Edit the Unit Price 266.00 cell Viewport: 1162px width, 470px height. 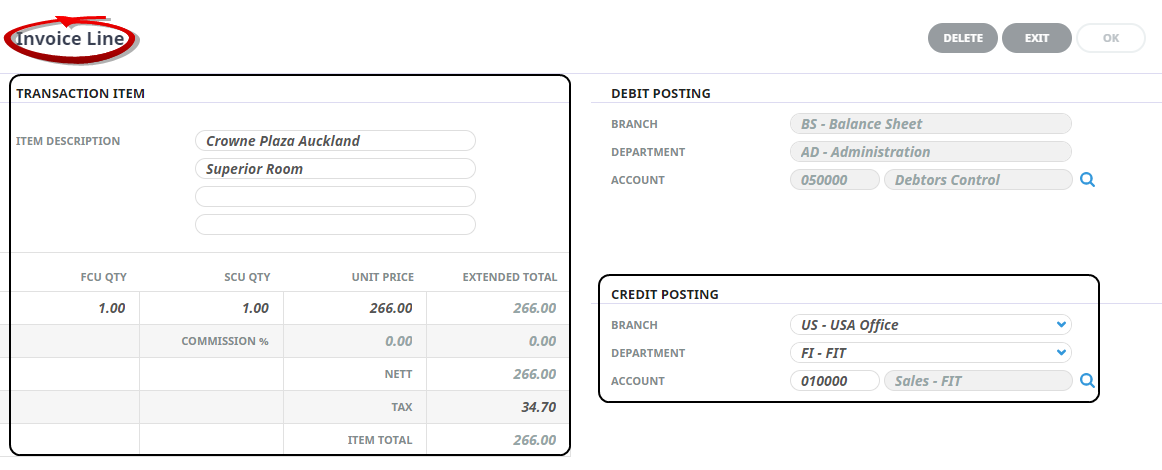pos(355,308)
